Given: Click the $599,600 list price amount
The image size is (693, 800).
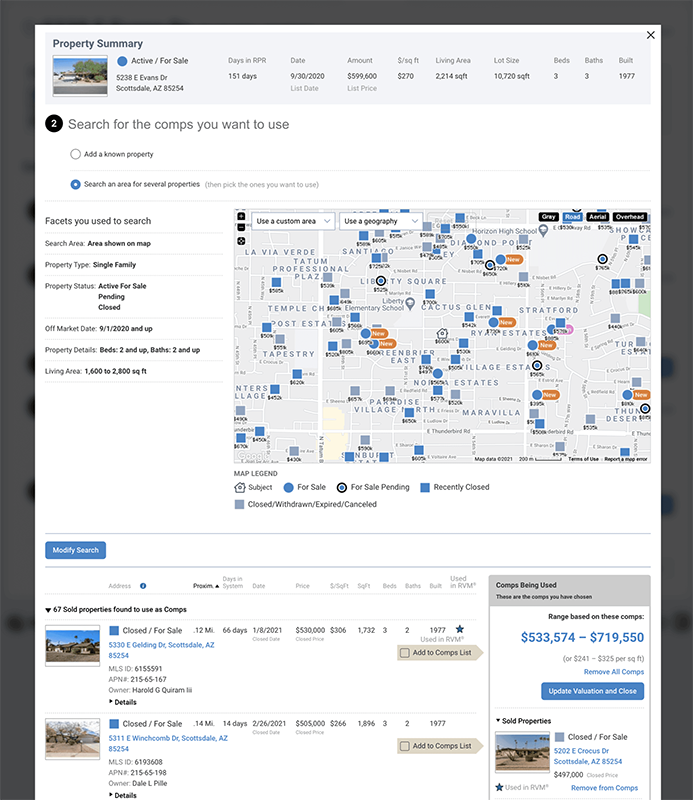Looking at the screenshot, I should (x=362, y=76).
